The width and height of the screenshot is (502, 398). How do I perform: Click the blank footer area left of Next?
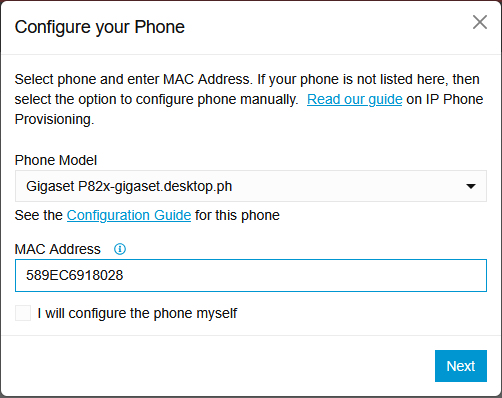click(217, 366)
